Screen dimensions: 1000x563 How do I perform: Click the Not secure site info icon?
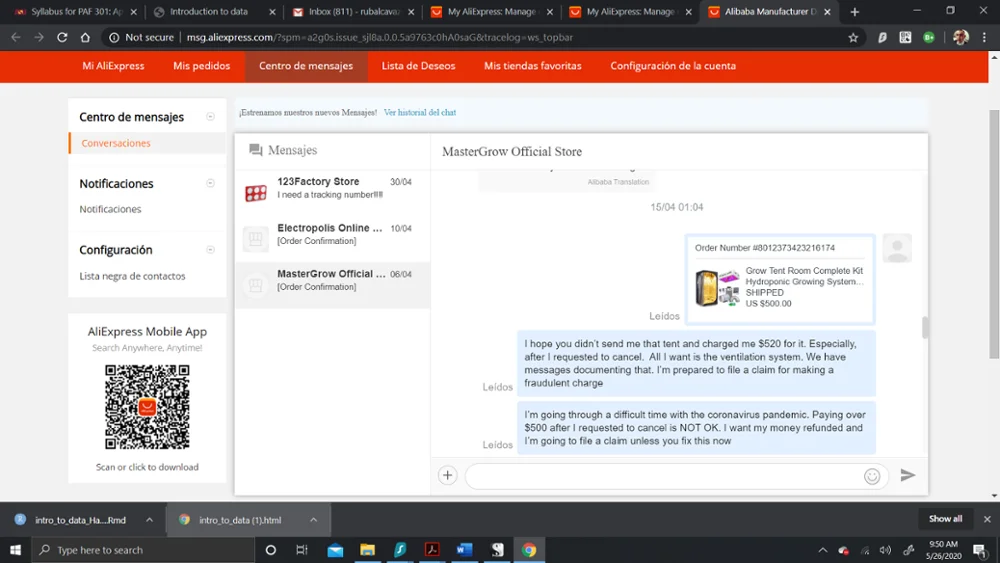point(114,38)
